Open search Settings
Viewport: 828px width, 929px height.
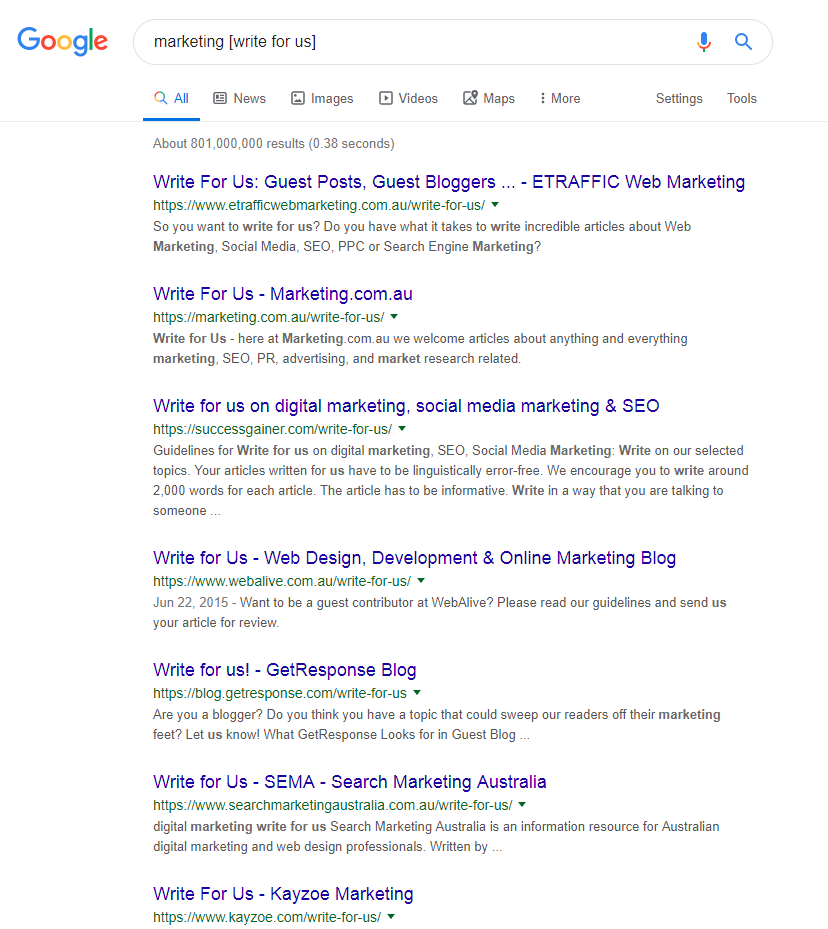coord(679,98)
